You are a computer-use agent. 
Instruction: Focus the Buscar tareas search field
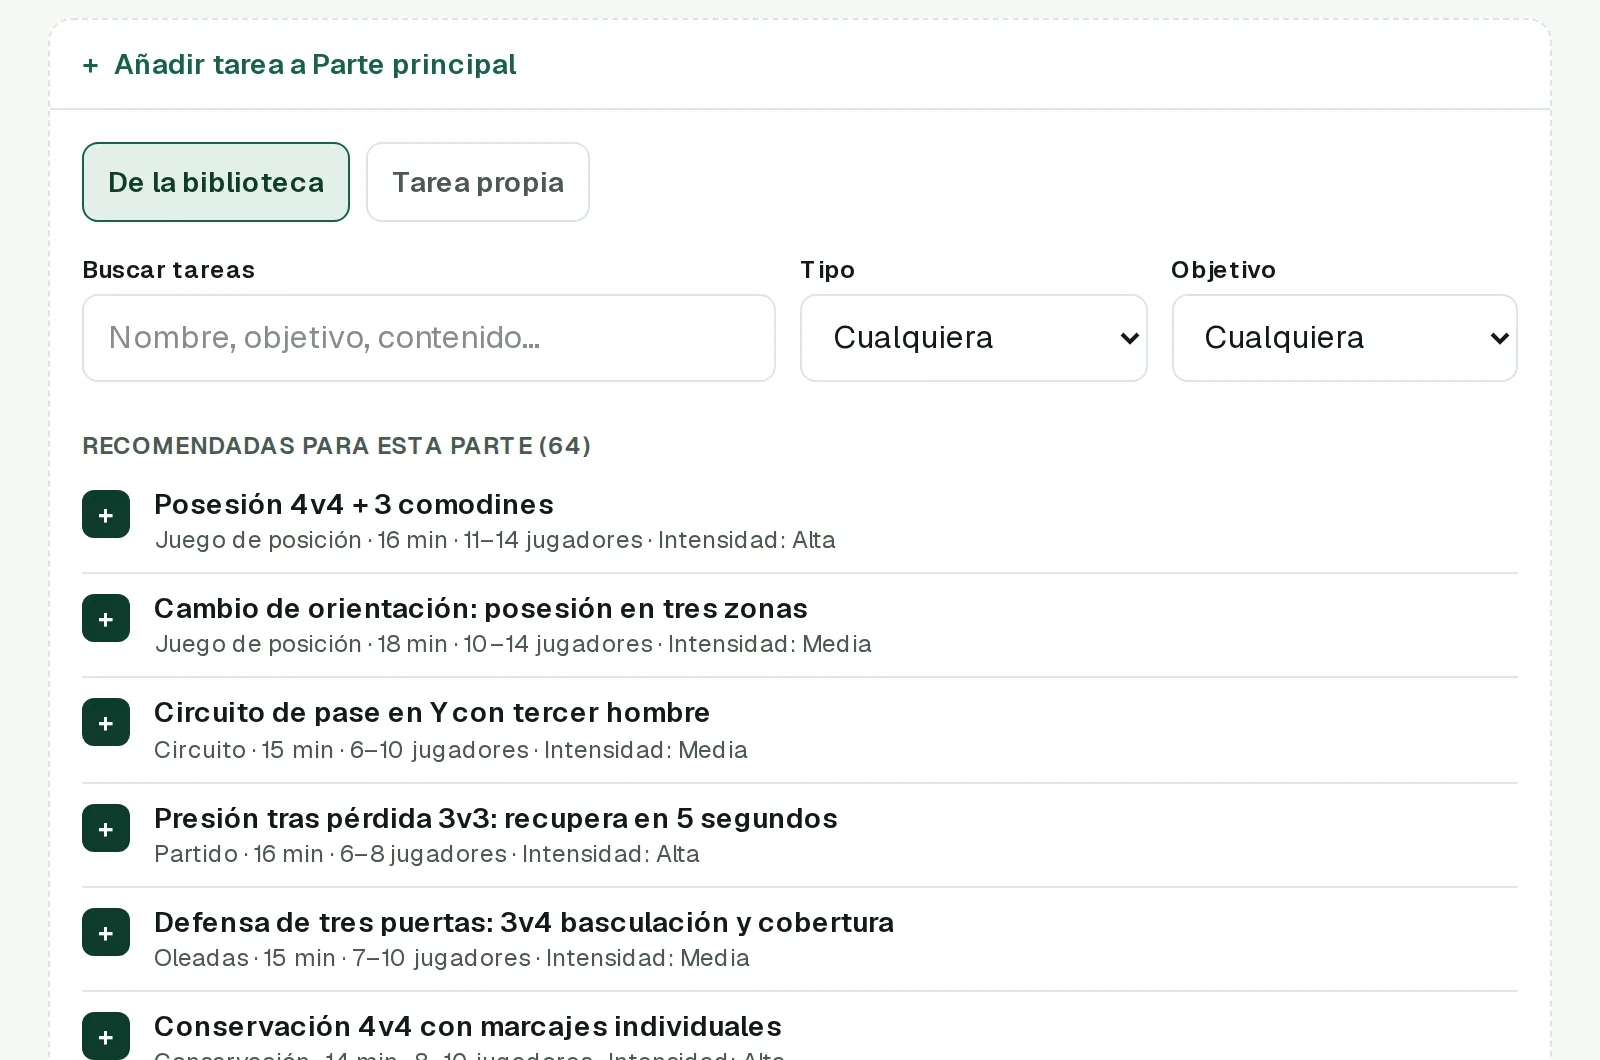pos(429,338)
